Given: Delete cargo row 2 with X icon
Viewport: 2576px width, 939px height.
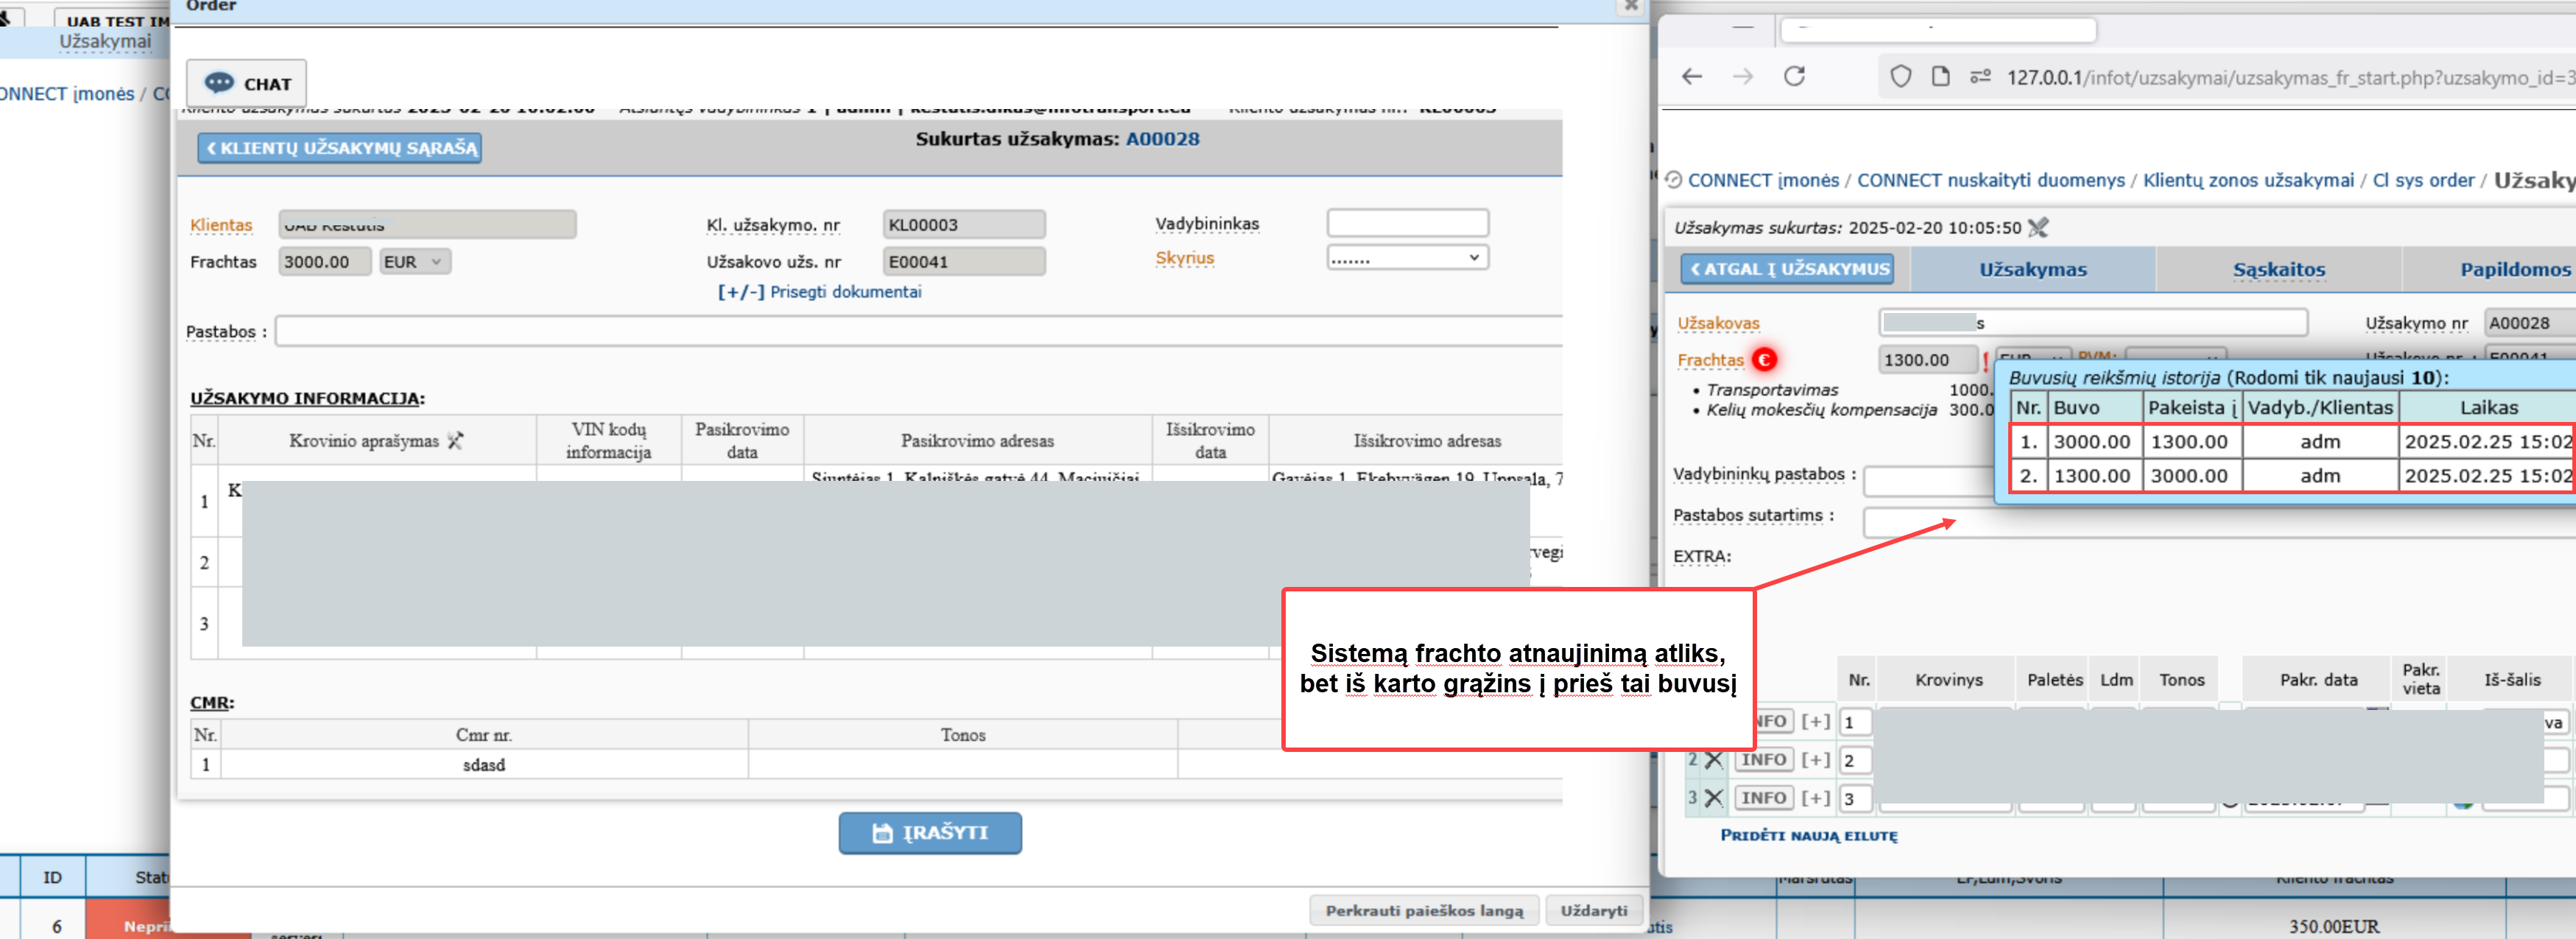Looking at the screenshot, I should coord(1714,760).
